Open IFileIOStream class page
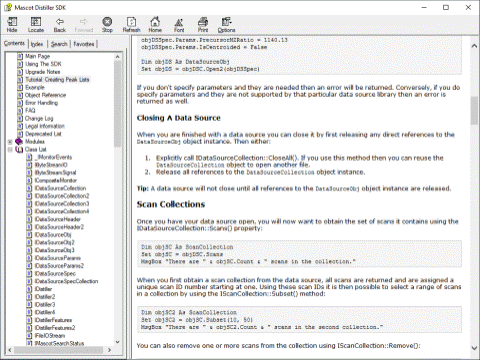Screen dimensions: 480x360 (x=50, y=335)
